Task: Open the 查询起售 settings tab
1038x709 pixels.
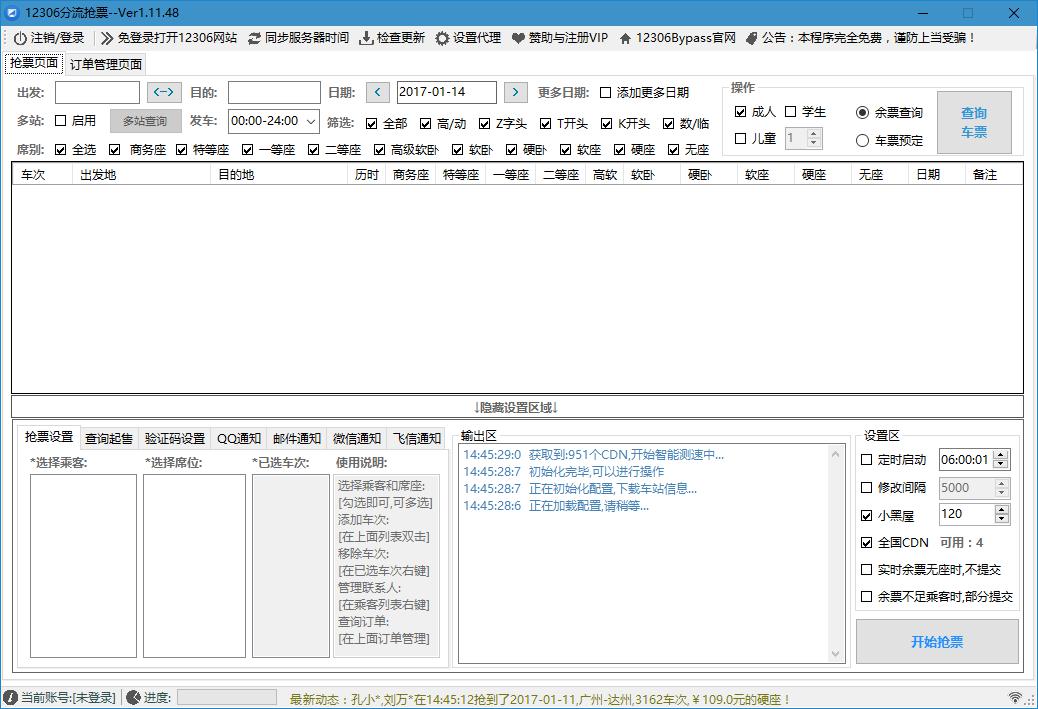Action: pyautogui.click(x=109, y=438)
